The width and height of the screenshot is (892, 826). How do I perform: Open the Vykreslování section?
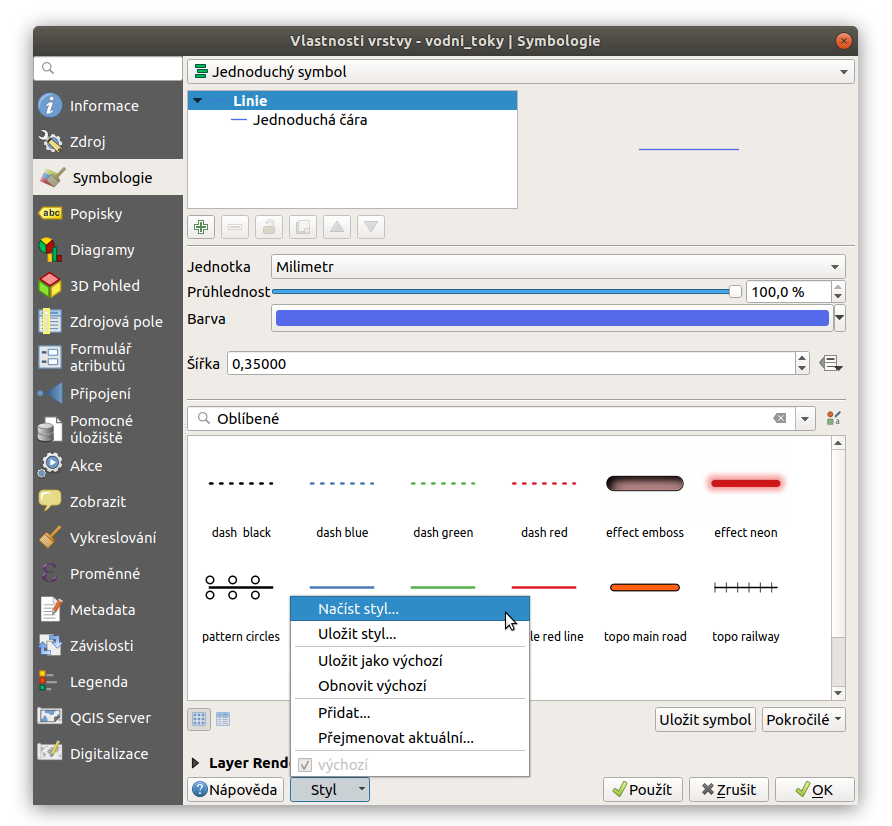[108, 538]
